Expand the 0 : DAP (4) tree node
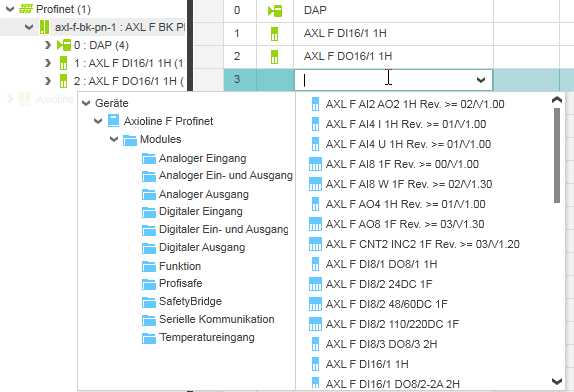 (48, 45)
